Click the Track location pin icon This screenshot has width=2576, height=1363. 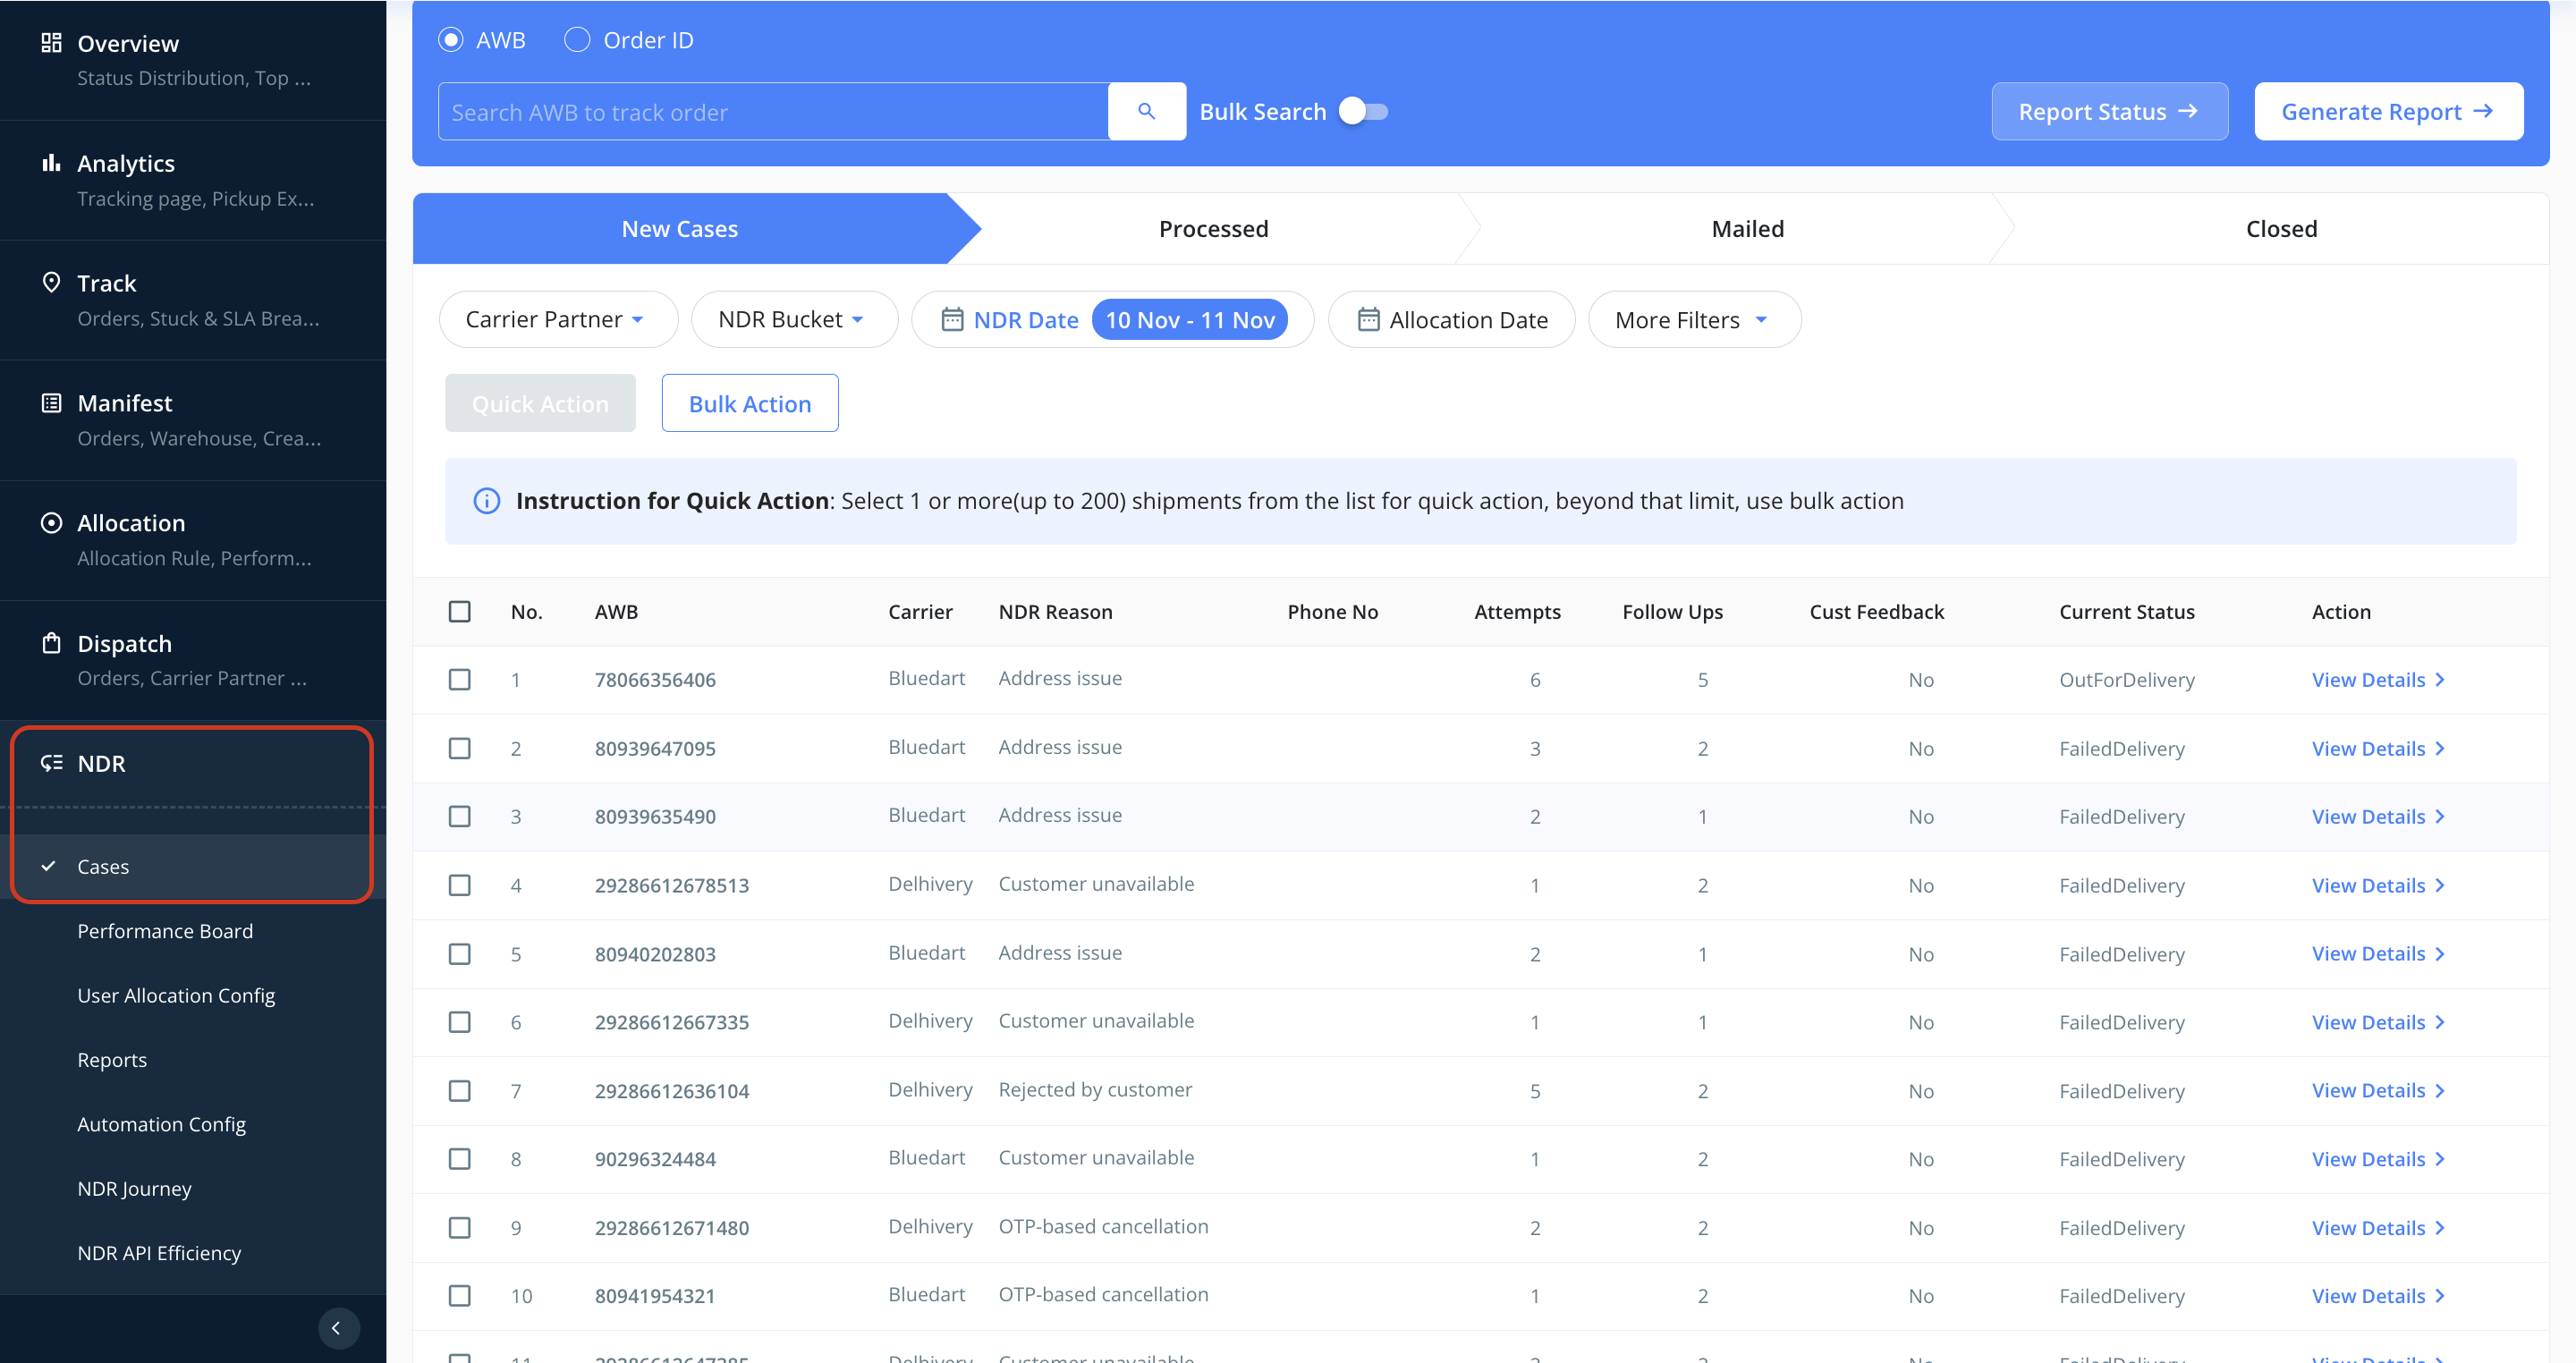point(51,282)
